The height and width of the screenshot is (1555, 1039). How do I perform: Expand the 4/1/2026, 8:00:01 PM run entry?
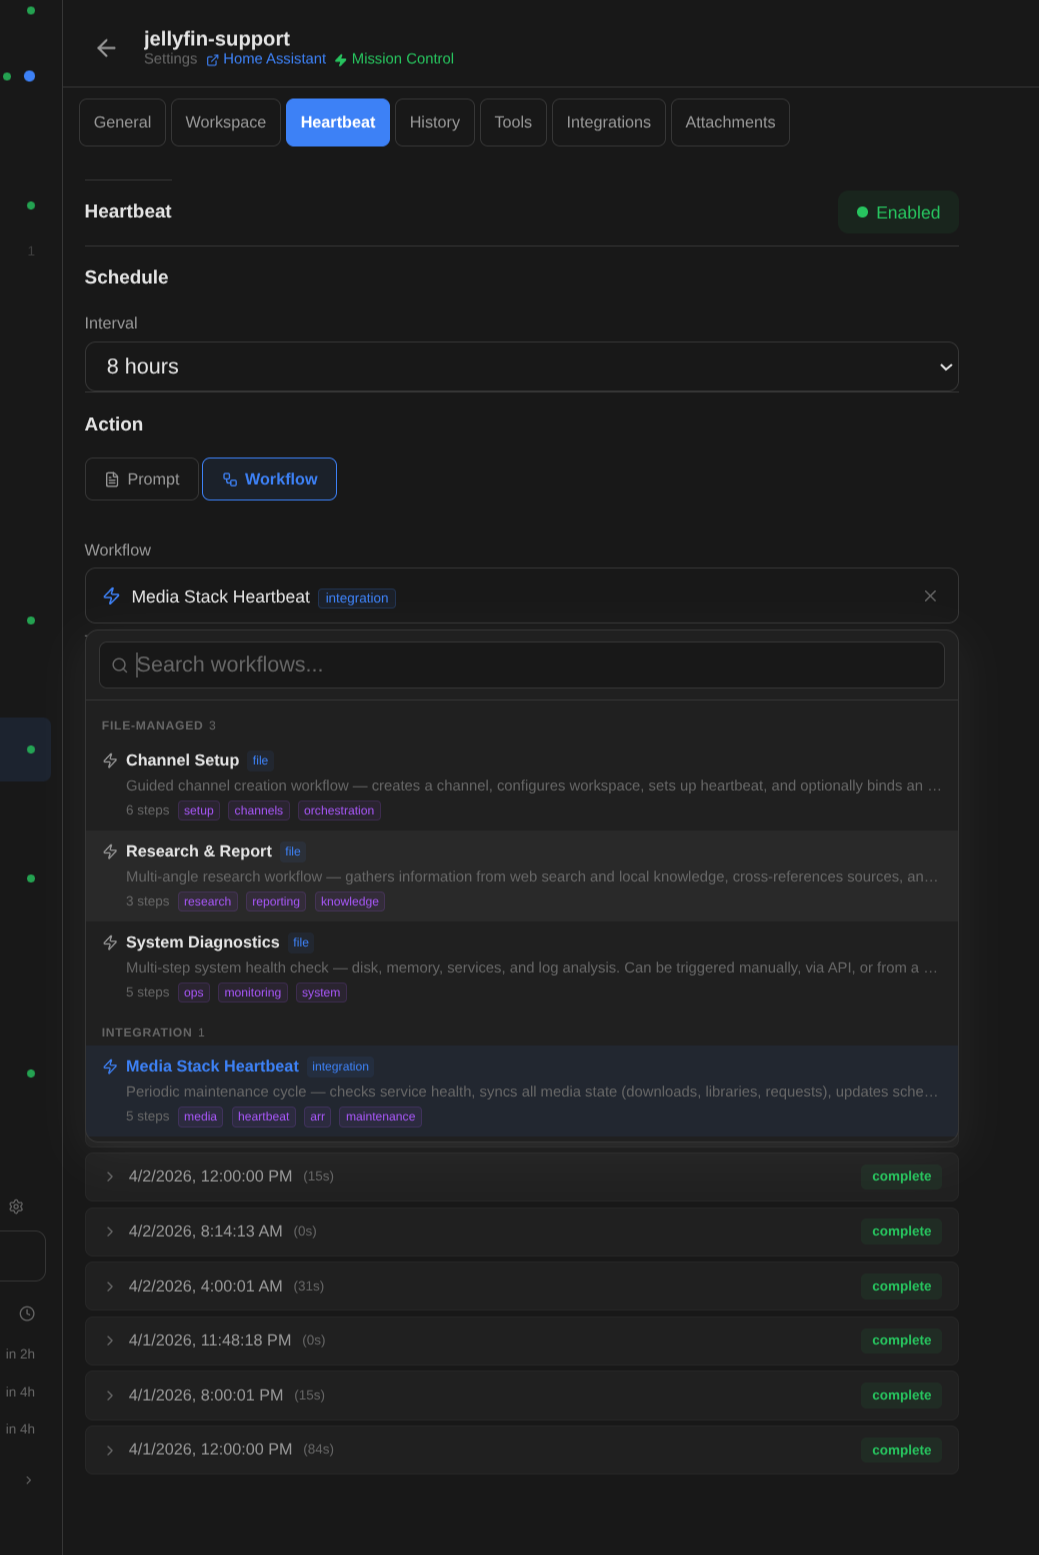coord(109,1395)
